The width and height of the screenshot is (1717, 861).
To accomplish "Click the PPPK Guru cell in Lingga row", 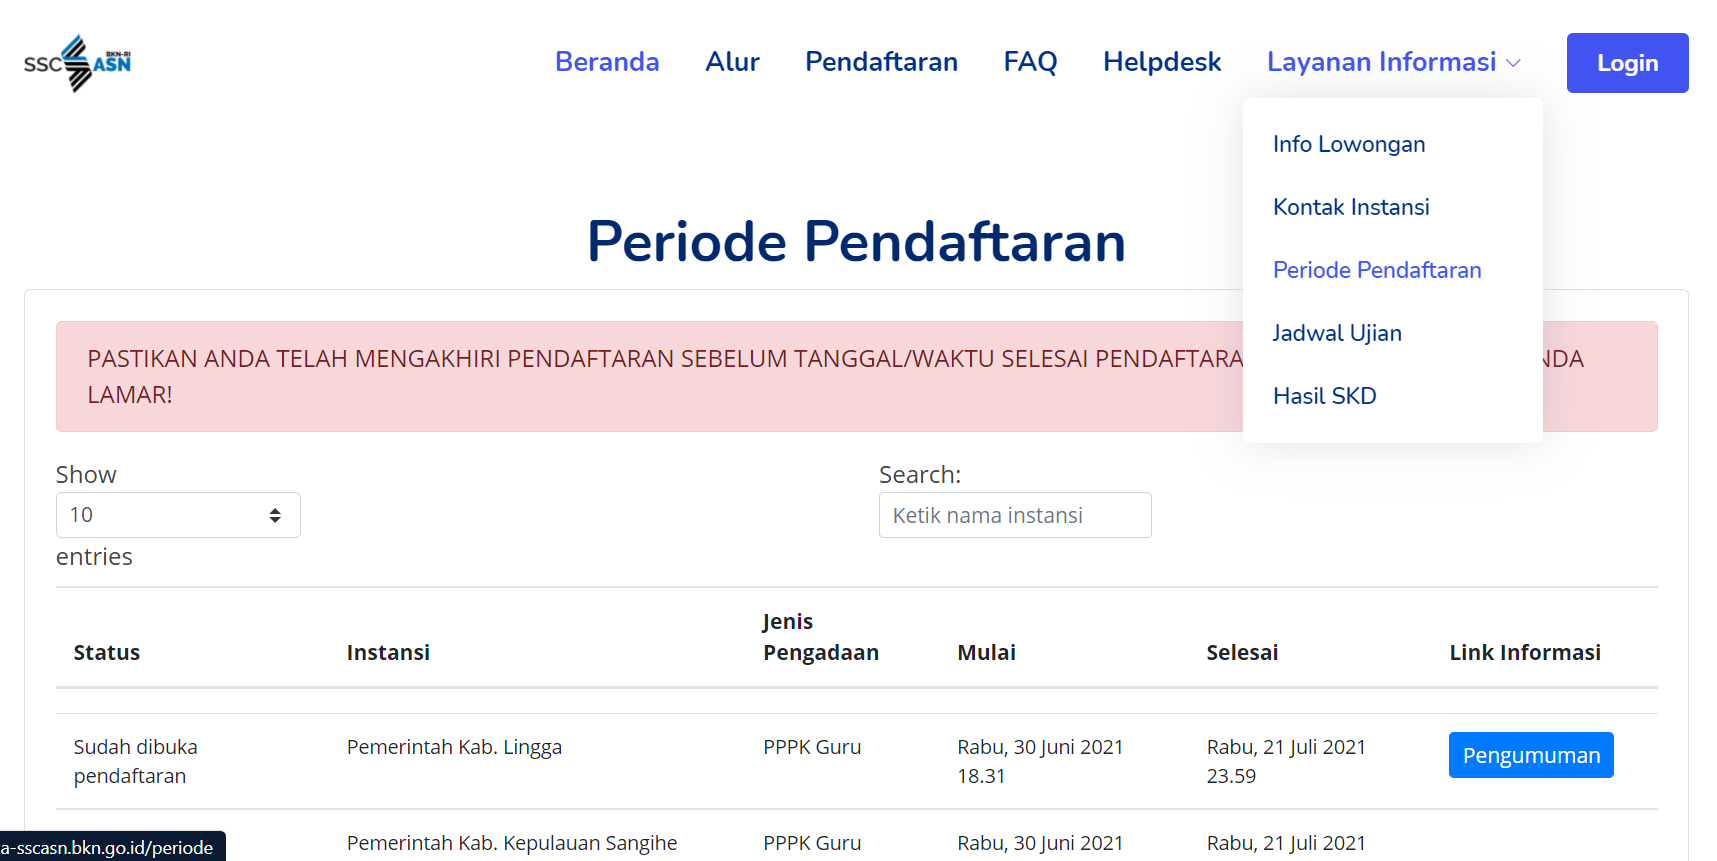I will point(812,747).
